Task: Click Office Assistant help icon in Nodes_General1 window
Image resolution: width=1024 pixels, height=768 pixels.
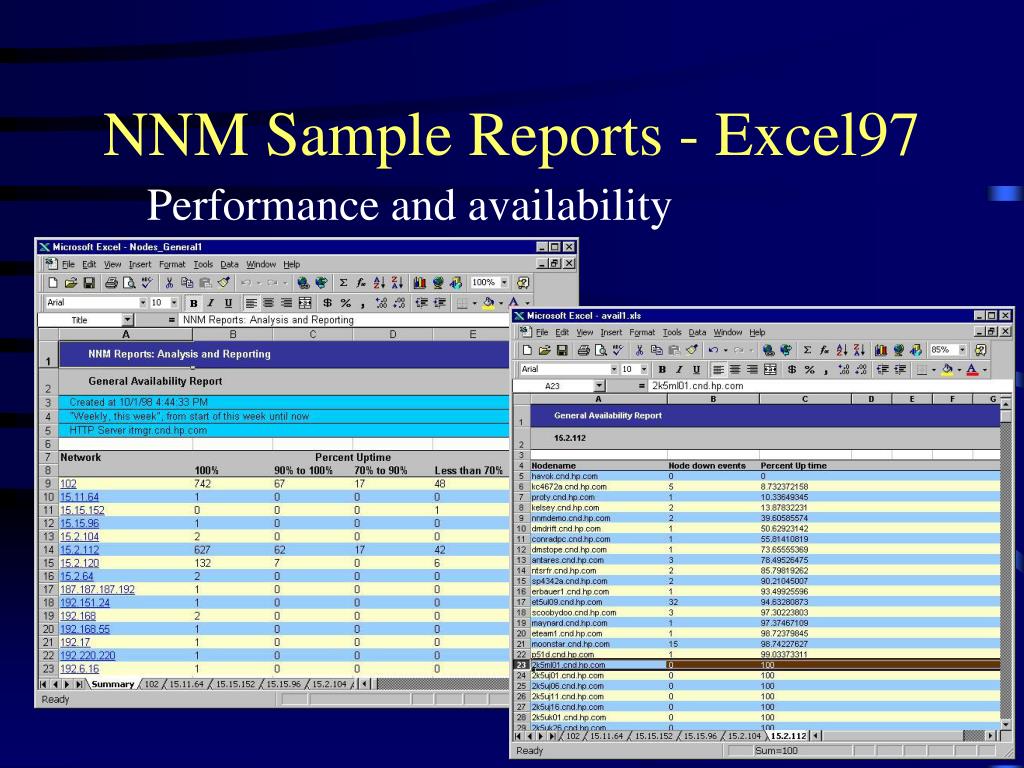Action: [522, 283]
